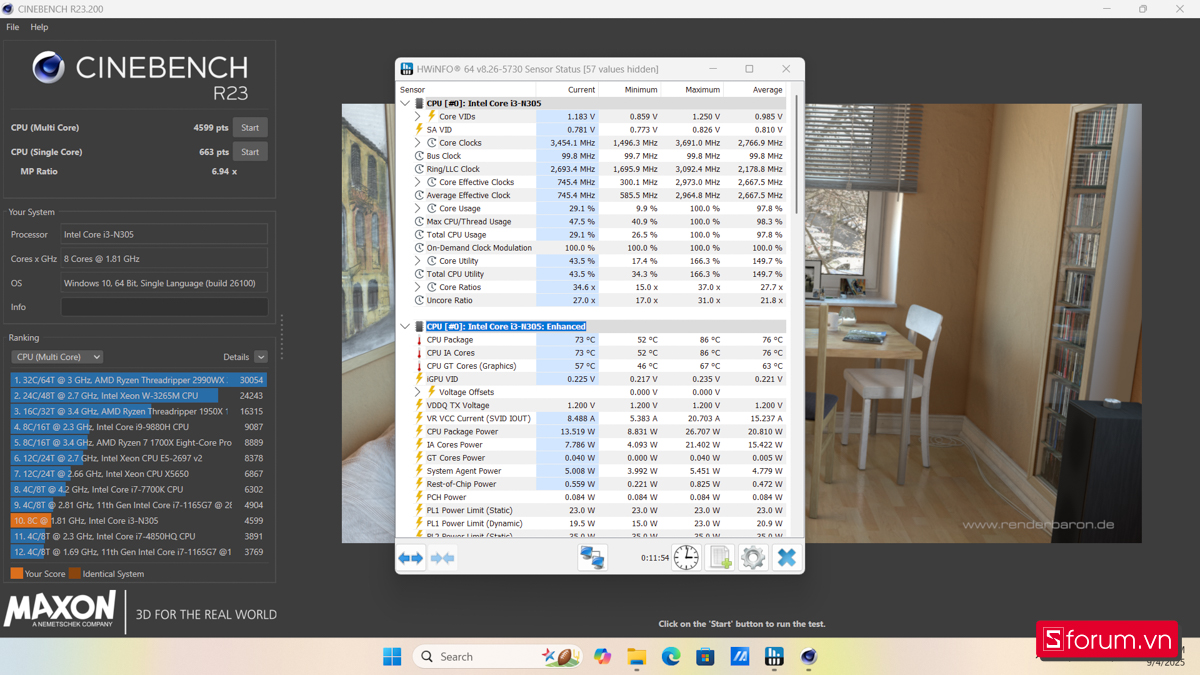1200x675 pixels.
Task: Expand the Core VIDs row
Action: (x=418, y=116)
